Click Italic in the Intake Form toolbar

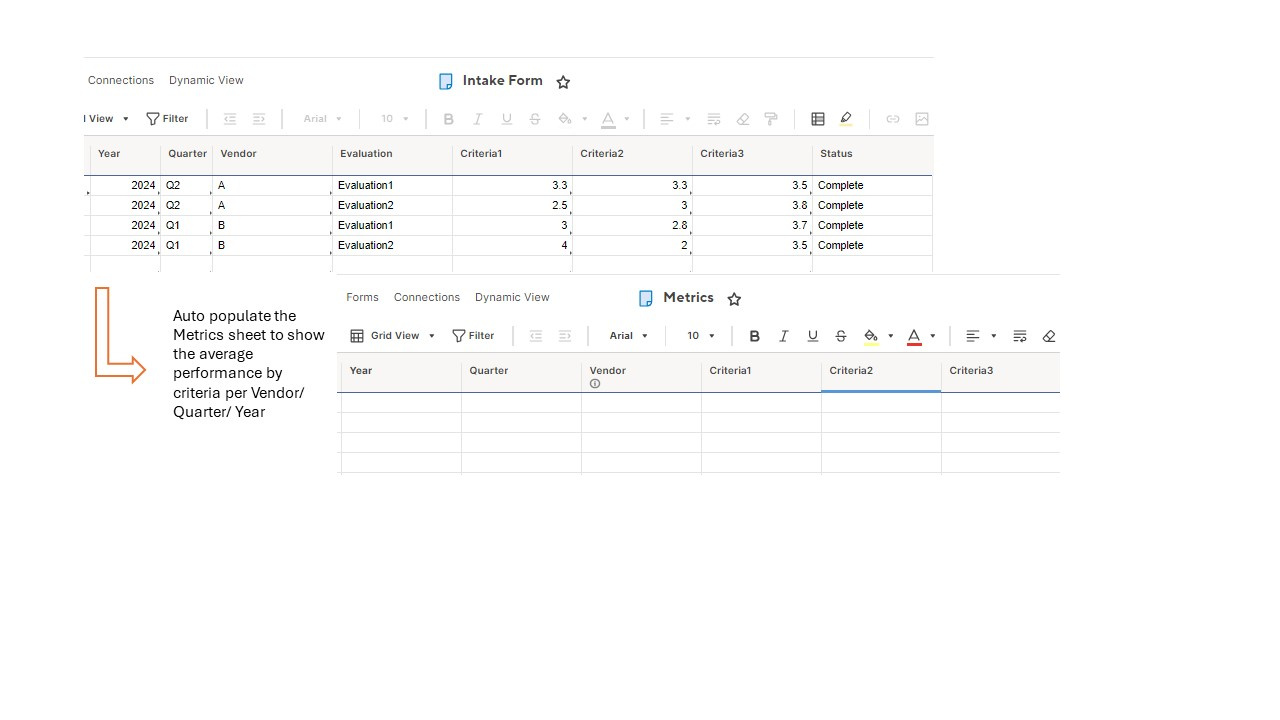pos(478,119)
